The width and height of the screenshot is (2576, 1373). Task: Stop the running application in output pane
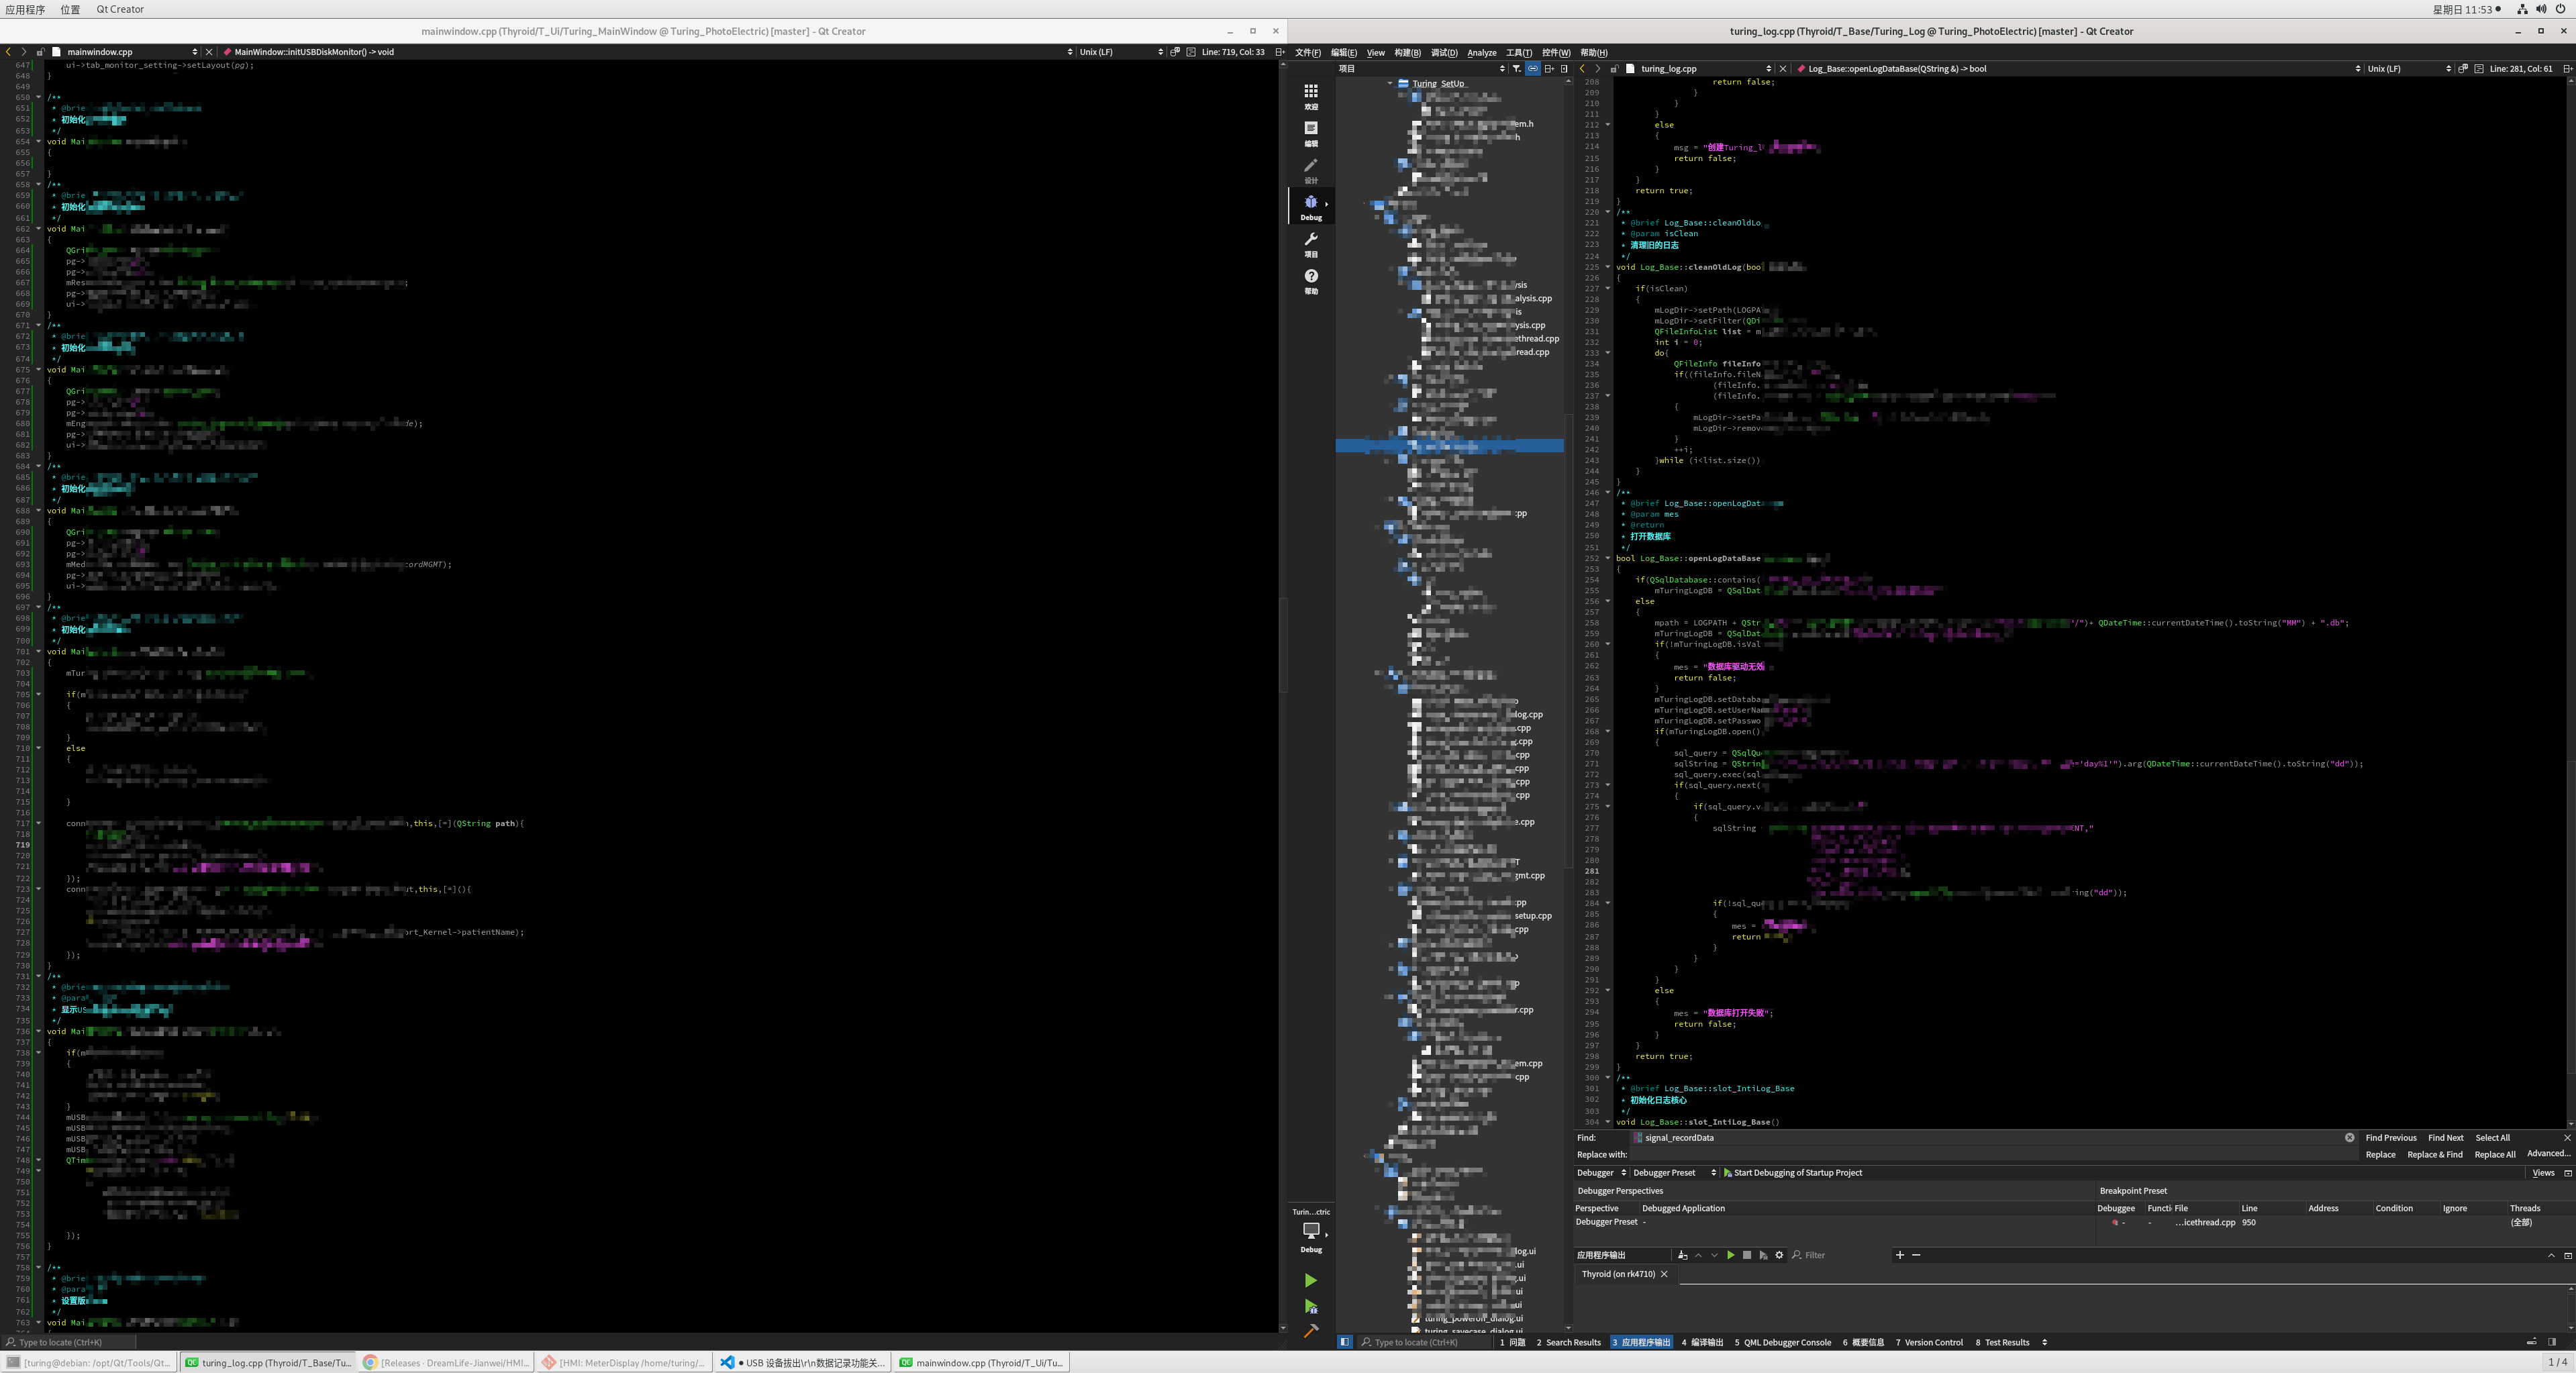[1746, 1255]
